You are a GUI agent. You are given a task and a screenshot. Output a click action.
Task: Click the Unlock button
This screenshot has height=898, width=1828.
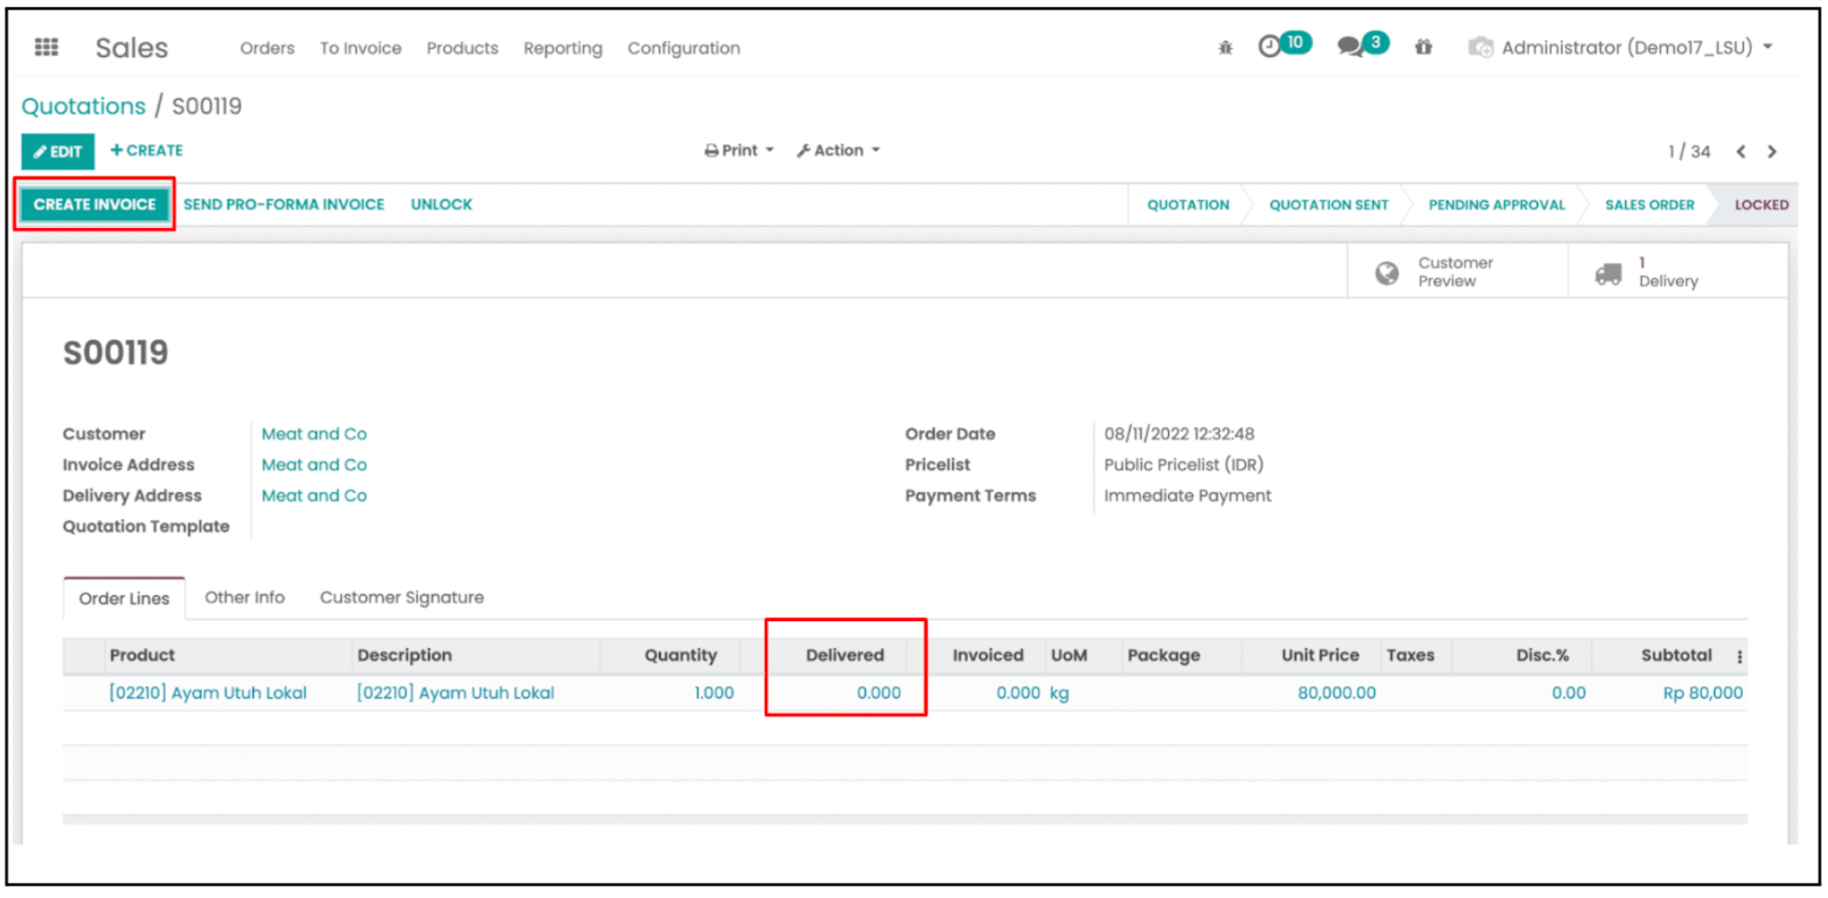click(x=441, y=204)
